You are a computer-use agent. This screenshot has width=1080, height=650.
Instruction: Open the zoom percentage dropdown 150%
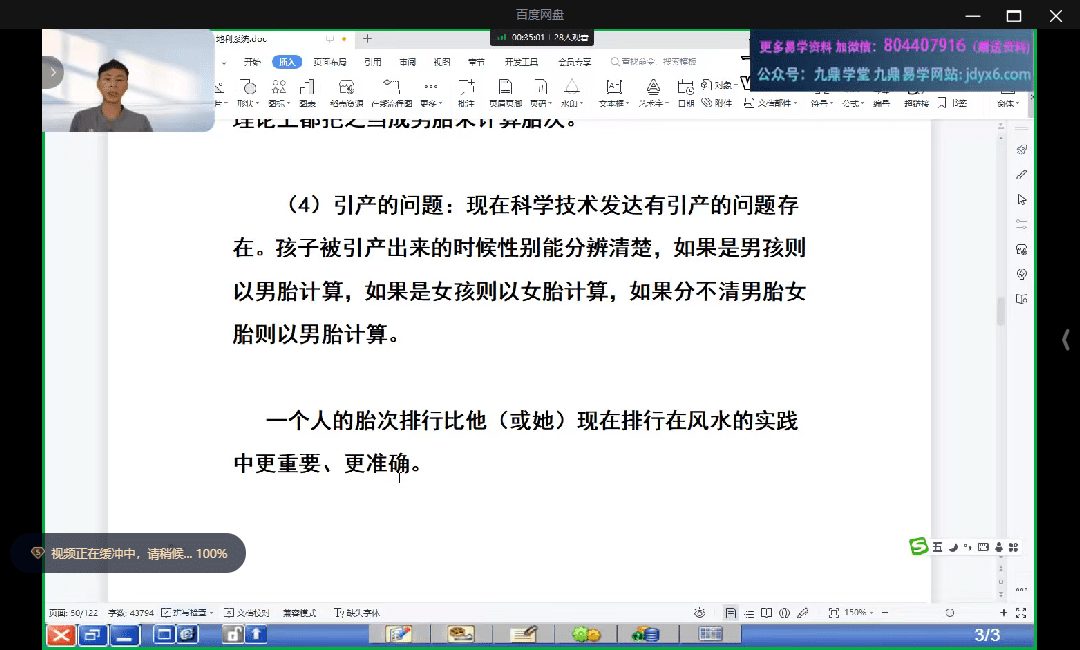point(857,612)
